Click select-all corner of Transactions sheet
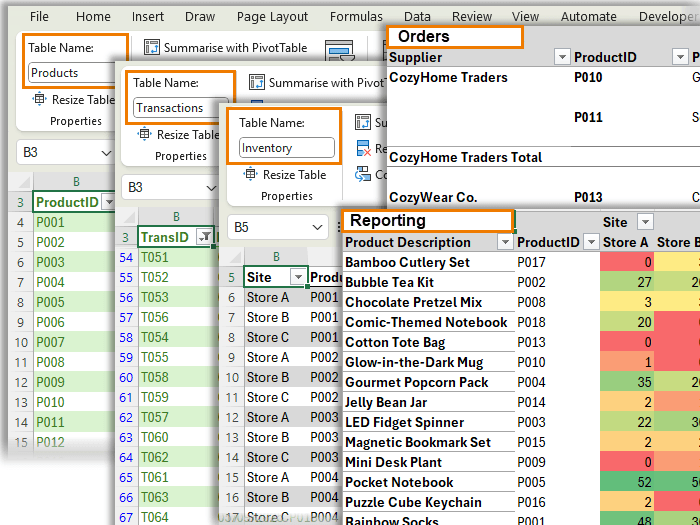The image size is (700, 525). 127,217
